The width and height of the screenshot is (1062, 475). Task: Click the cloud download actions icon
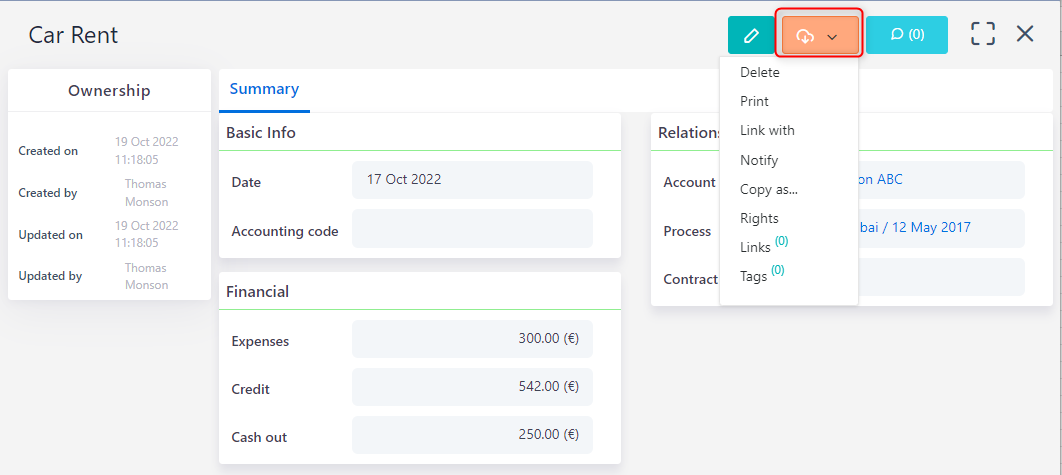(x=805, y=36)
